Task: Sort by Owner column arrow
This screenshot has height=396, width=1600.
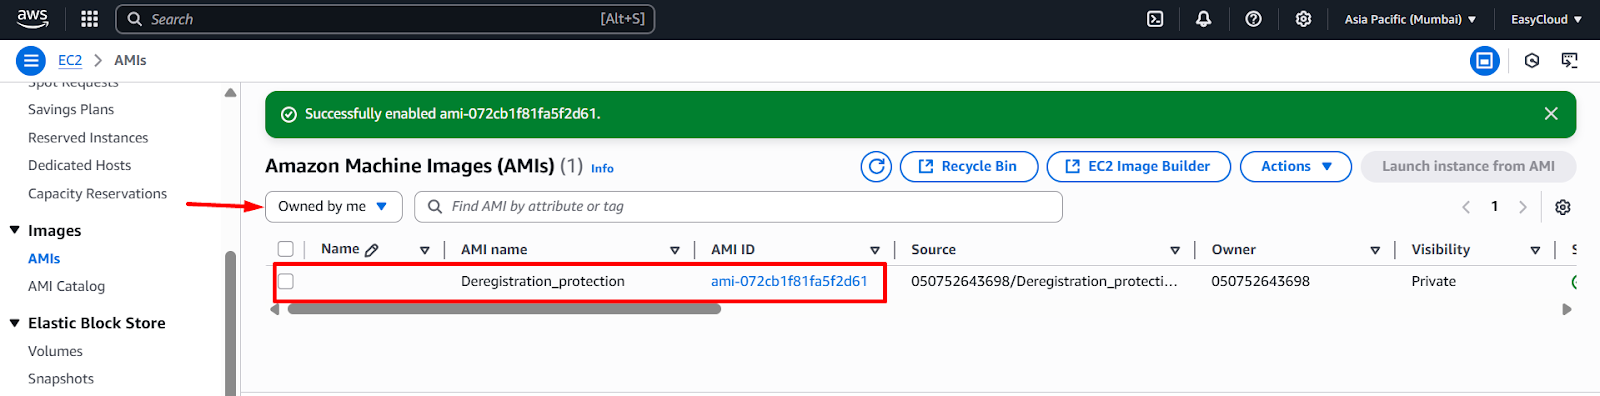Action: pyautogui.click(x=1375, y=251)
